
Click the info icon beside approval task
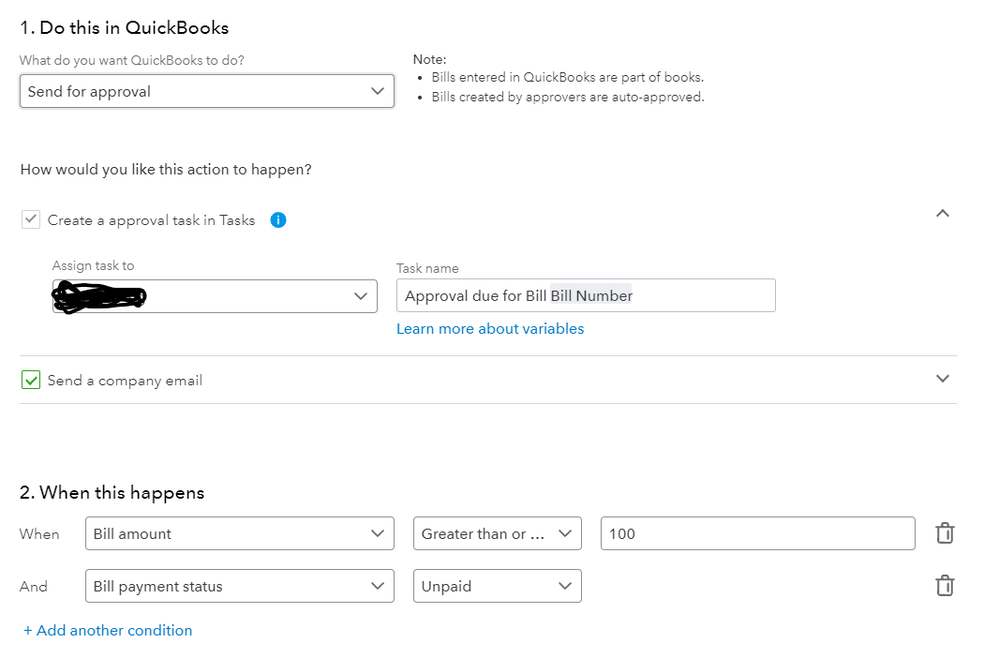pos(278,220)
